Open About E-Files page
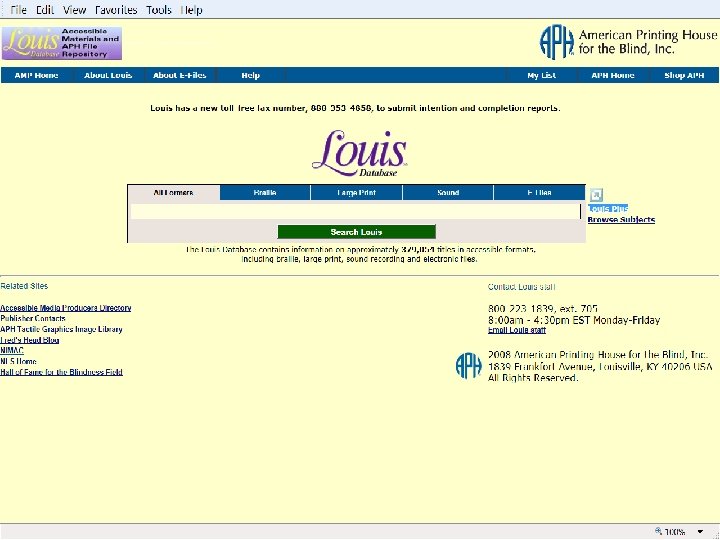 click(180, 75)
